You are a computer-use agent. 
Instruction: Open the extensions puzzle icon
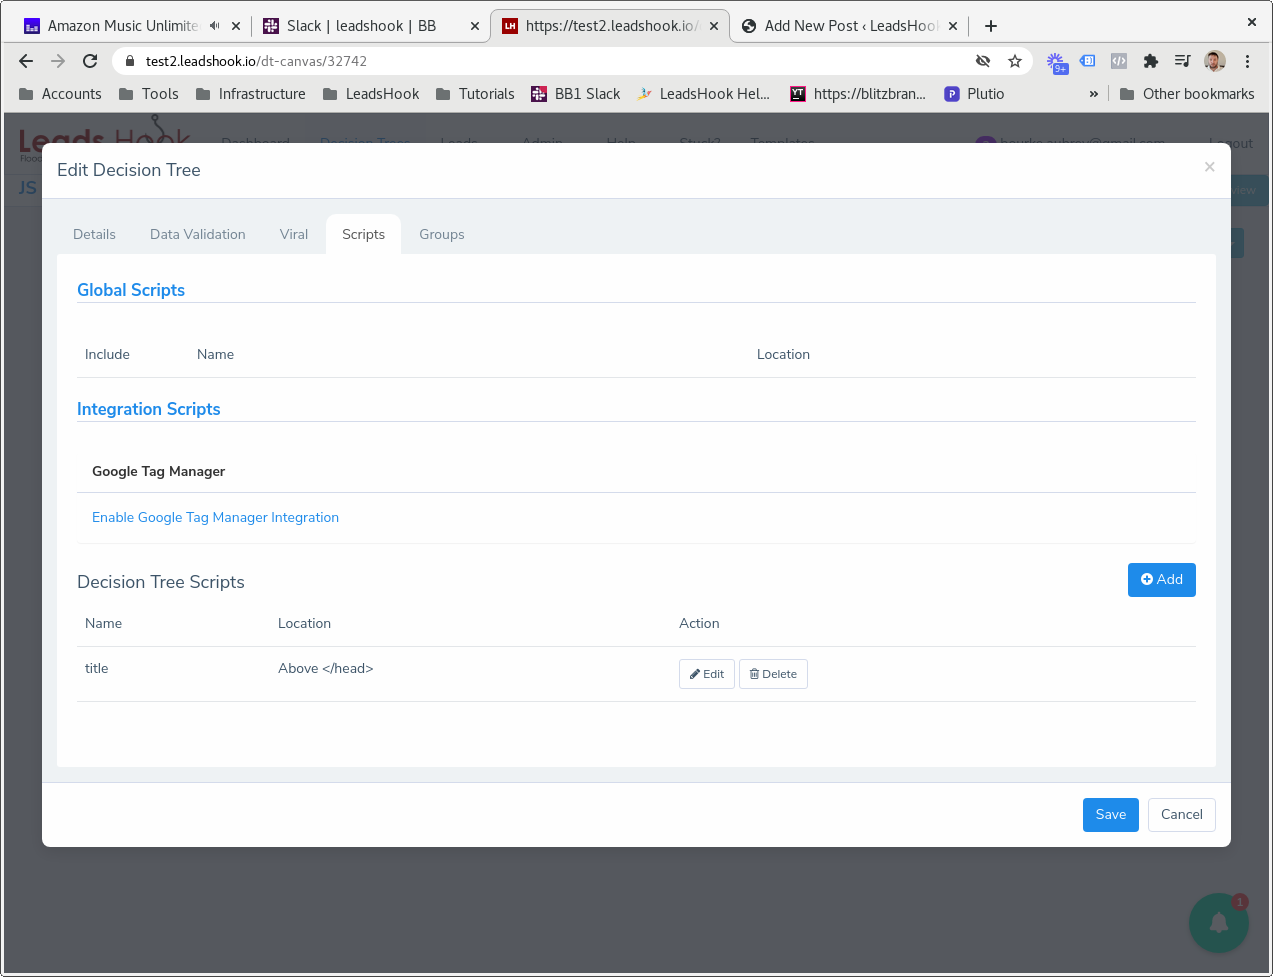pos(1151,61)
